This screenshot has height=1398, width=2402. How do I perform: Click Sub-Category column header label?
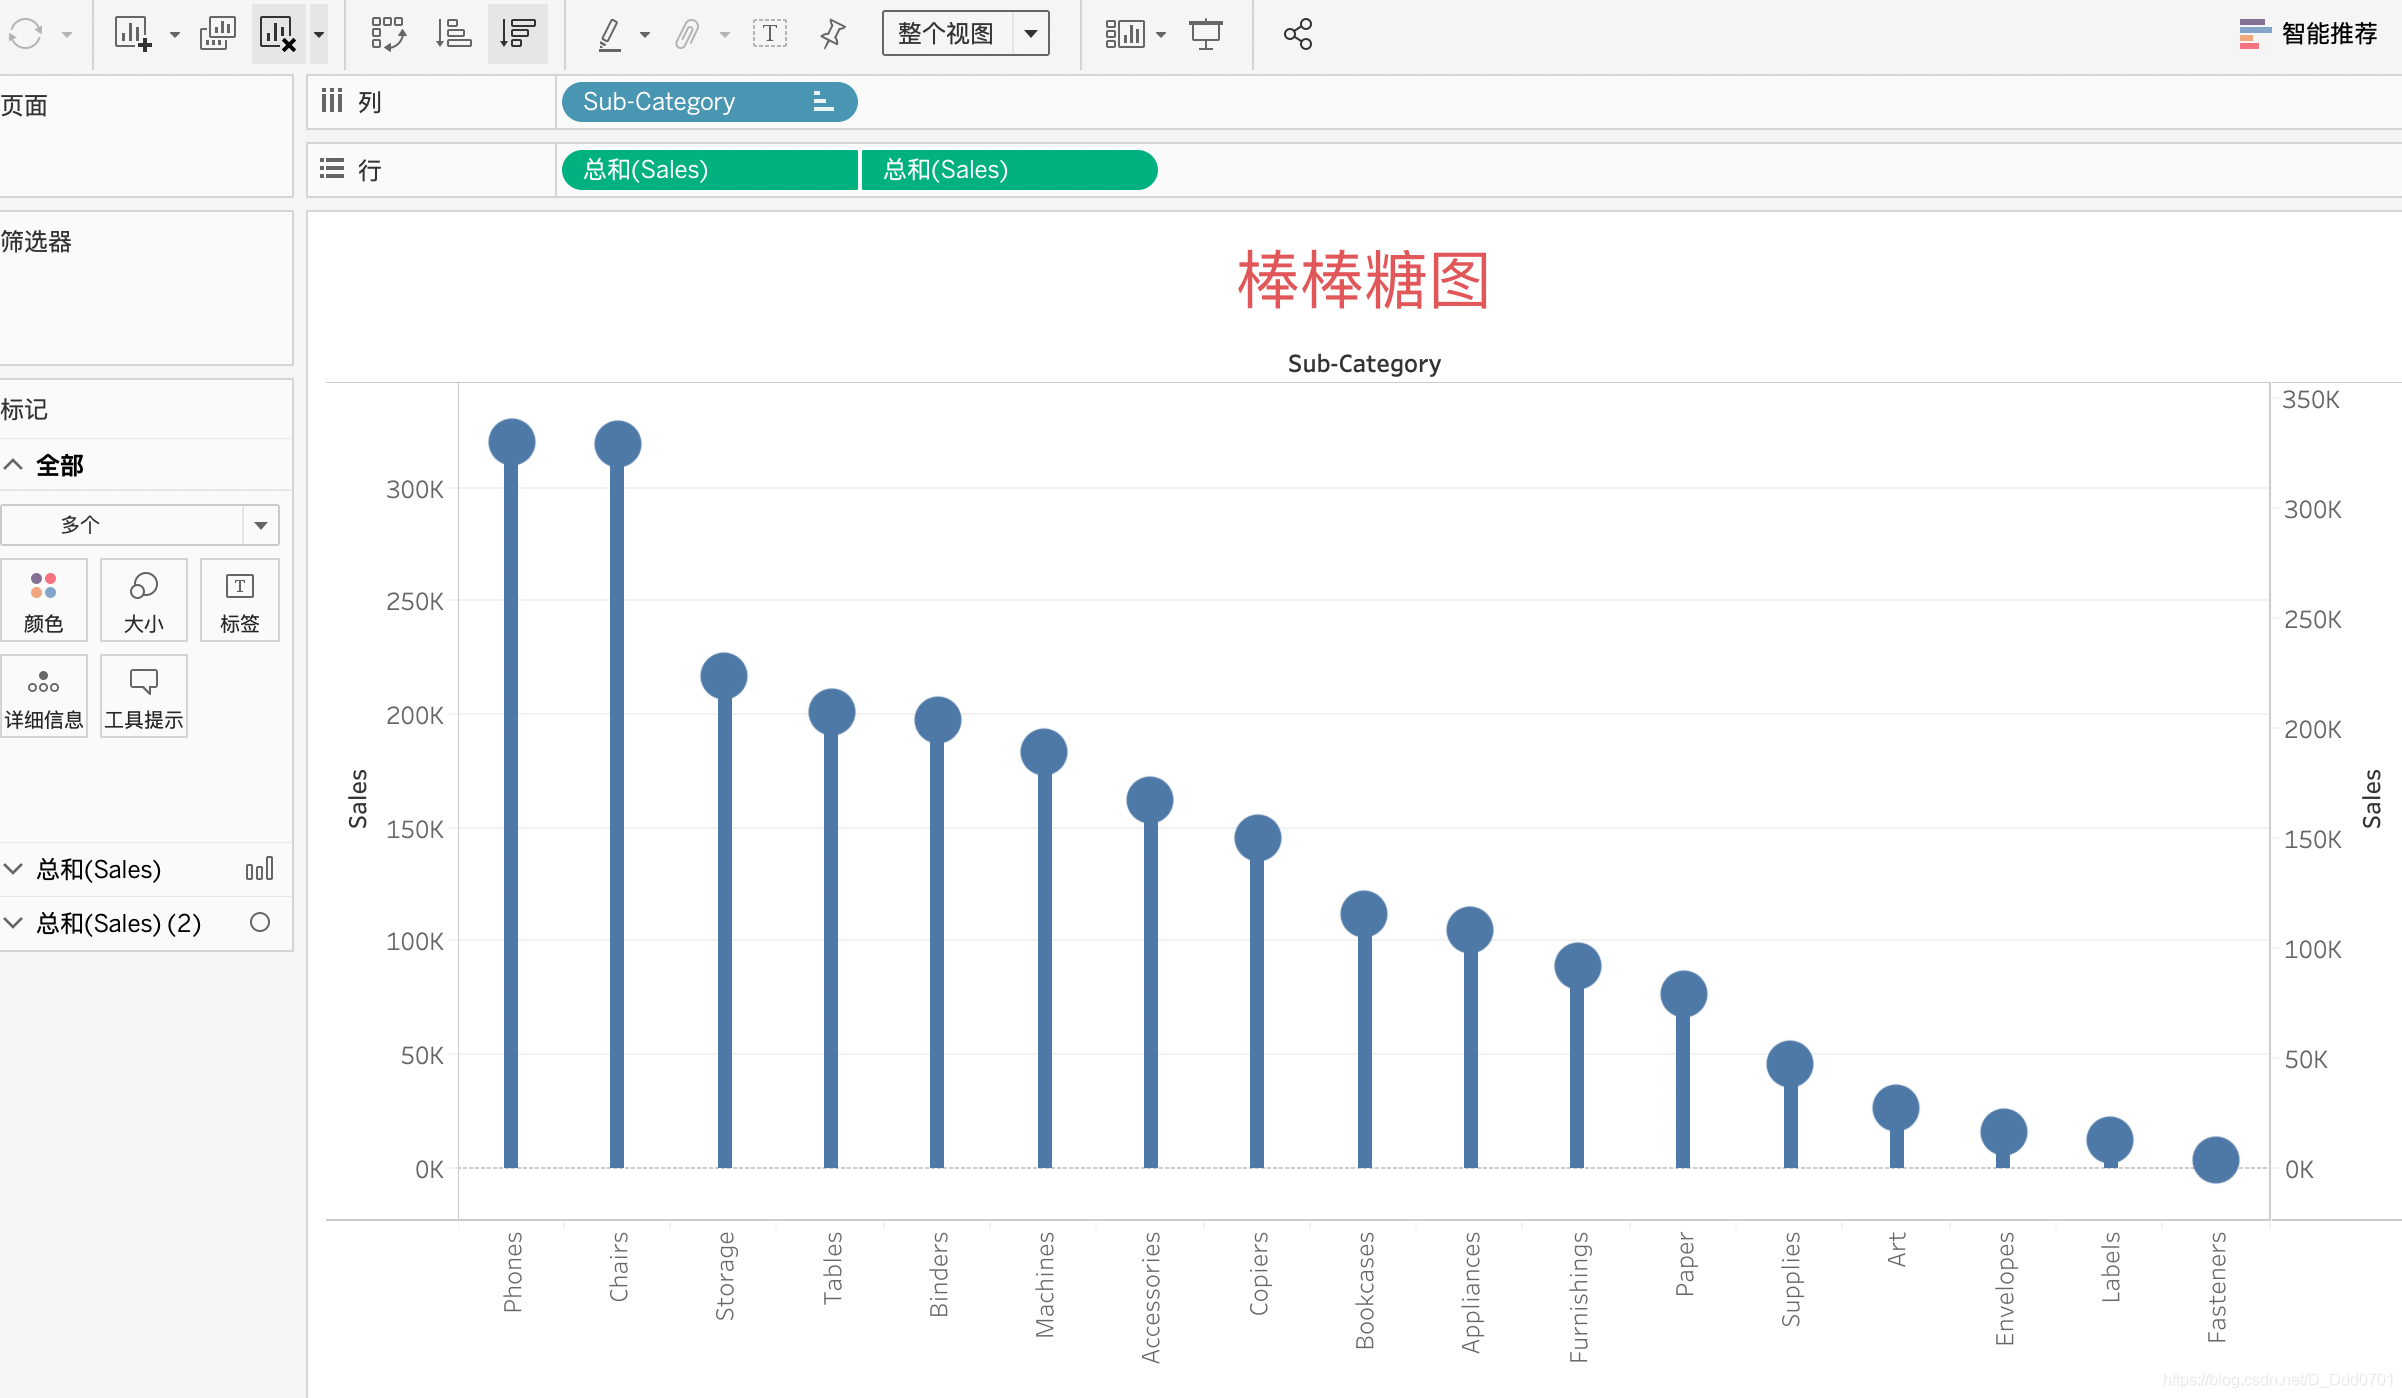(x=1364, y=364)
